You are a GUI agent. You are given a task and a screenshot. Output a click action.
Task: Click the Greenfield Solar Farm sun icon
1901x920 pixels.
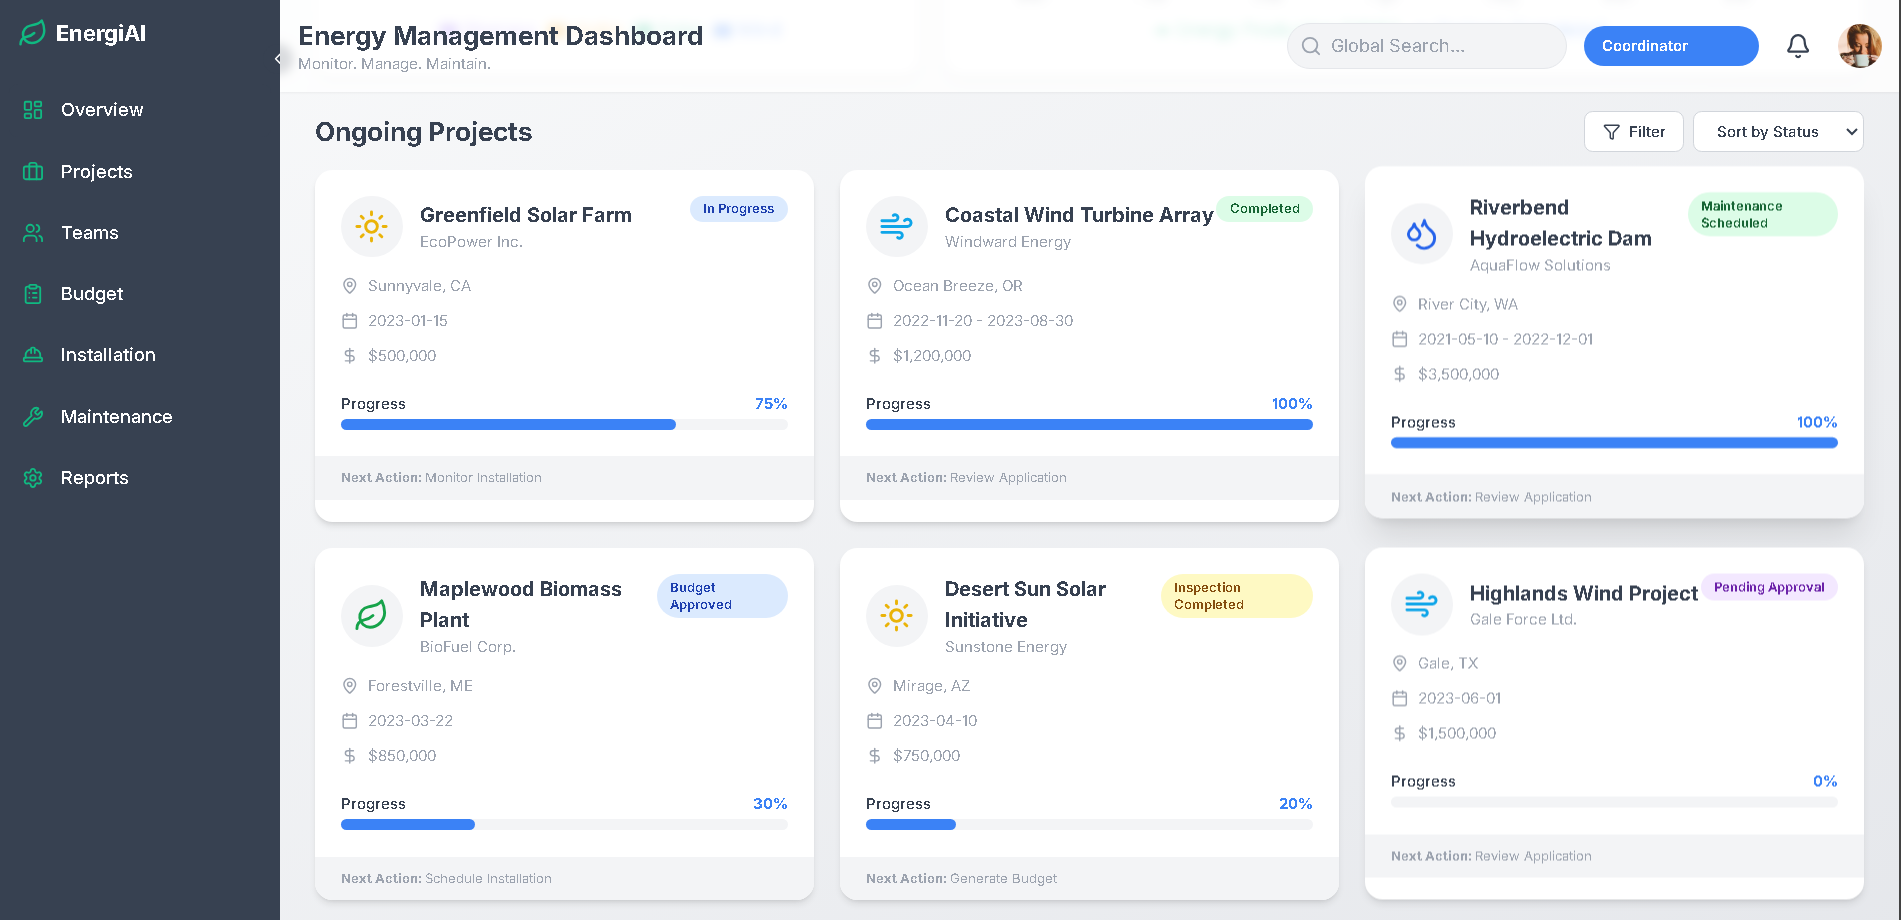[371, 227]
